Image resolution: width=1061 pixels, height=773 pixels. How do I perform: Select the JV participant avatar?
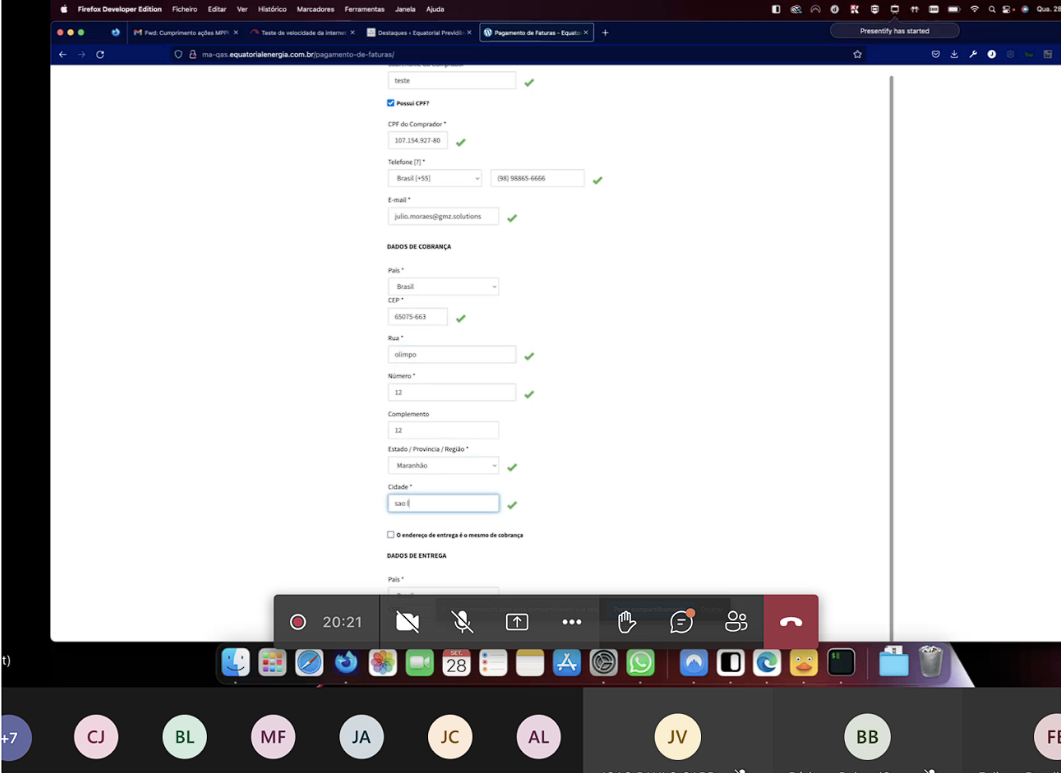677,736
